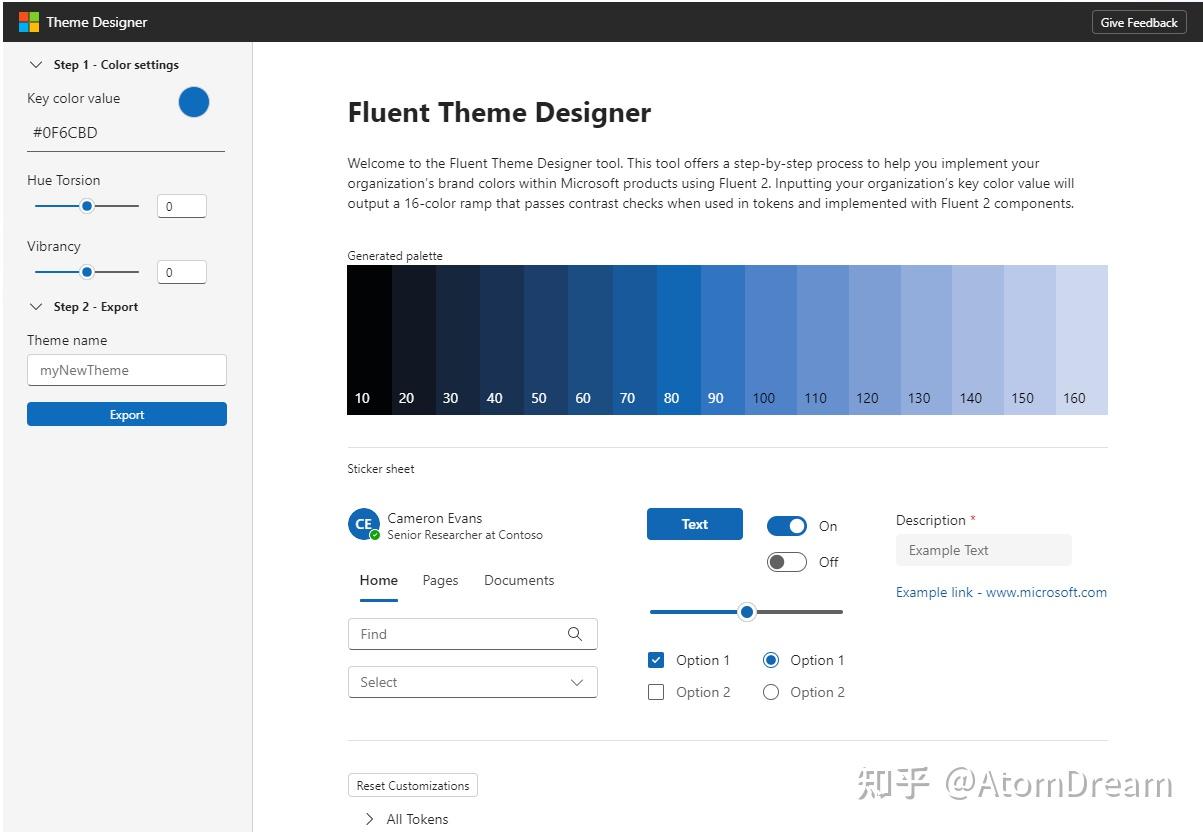1203x832 pixels.
Task: Check the Option 2 checkbox
Action: (x=656, y=692)
